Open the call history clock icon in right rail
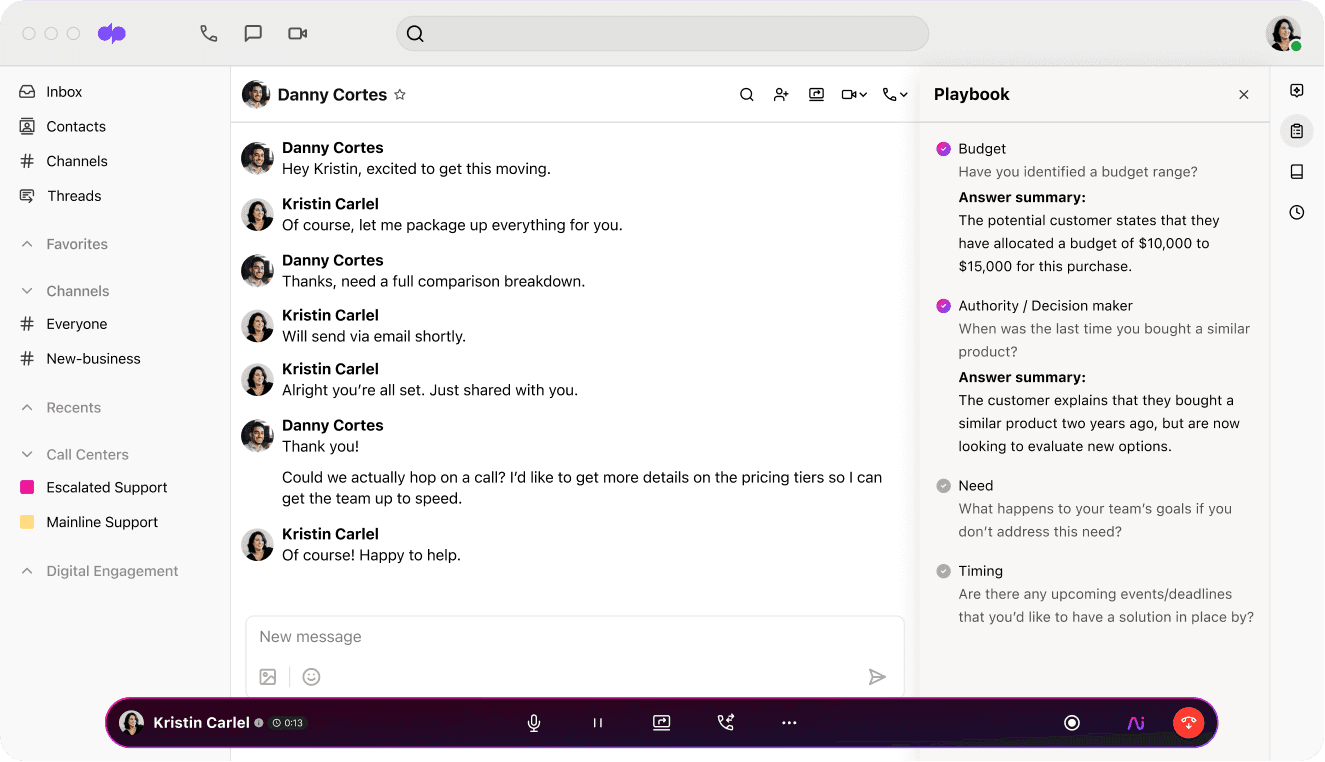This screenshot has width=1325, height=762. [x=1296, y=212]
